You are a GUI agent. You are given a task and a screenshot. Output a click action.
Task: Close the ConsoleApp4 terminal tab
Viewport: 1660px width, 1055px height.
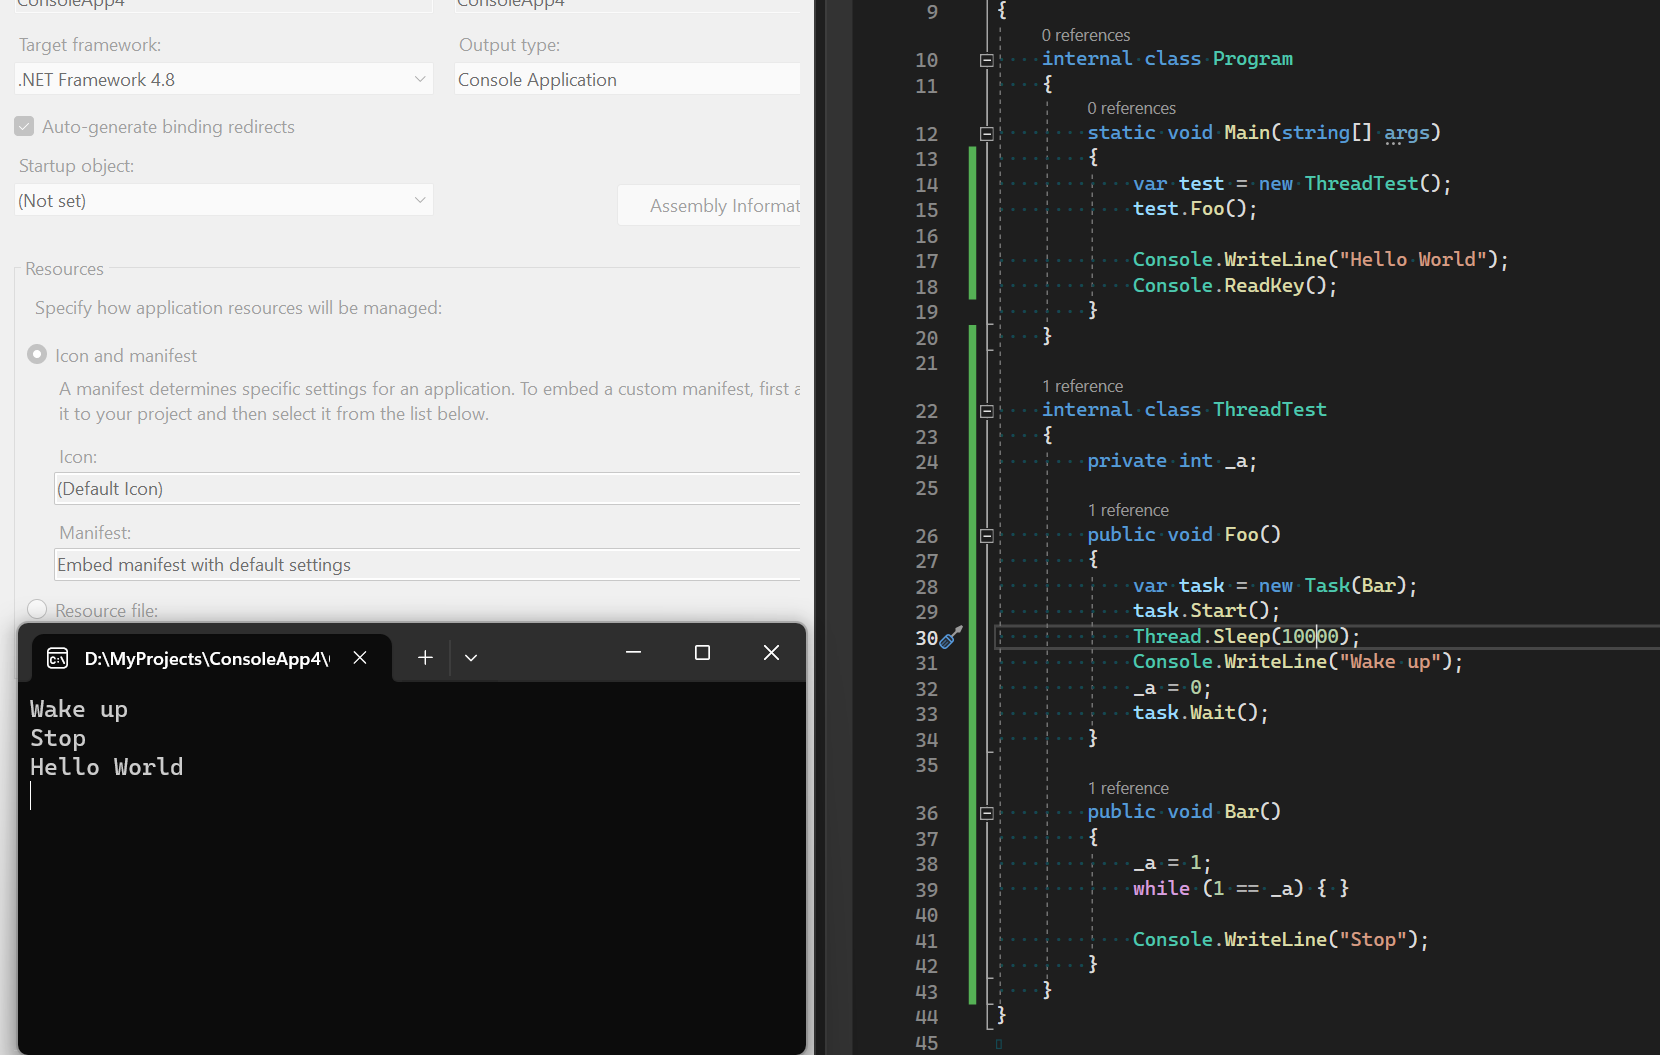(360, 657)
